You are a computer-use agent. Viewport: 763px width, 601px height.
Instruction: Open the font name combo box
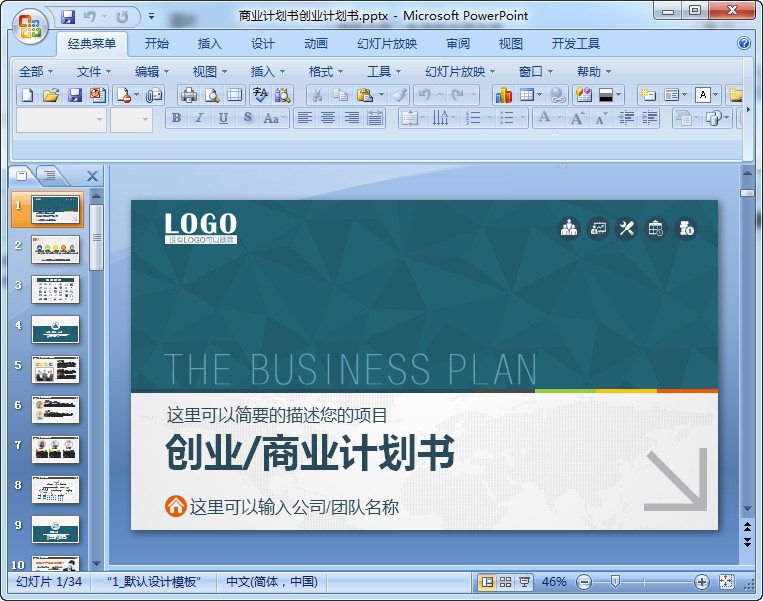(61, 119)
